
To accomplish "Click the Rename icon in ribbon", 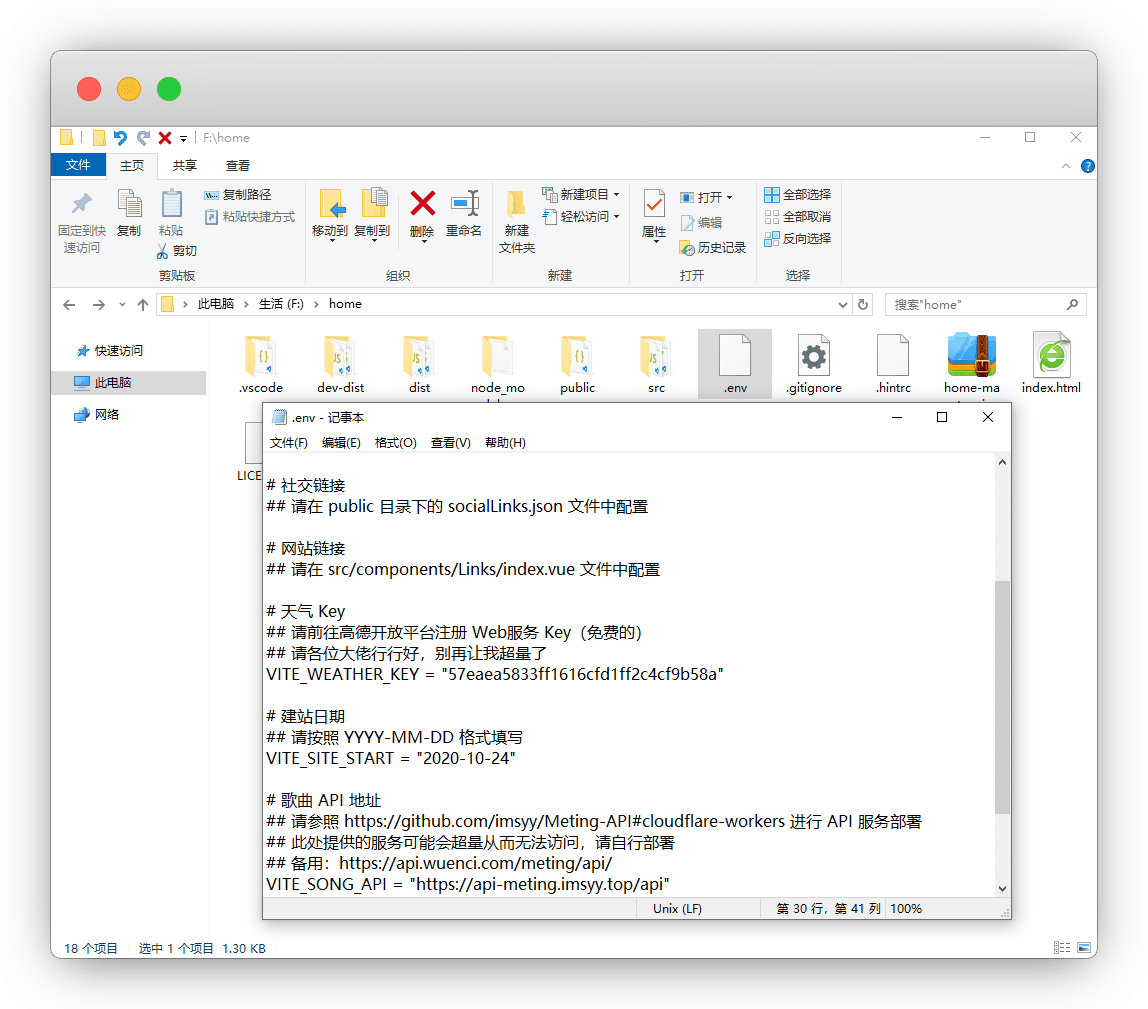I will pos(464,205).
